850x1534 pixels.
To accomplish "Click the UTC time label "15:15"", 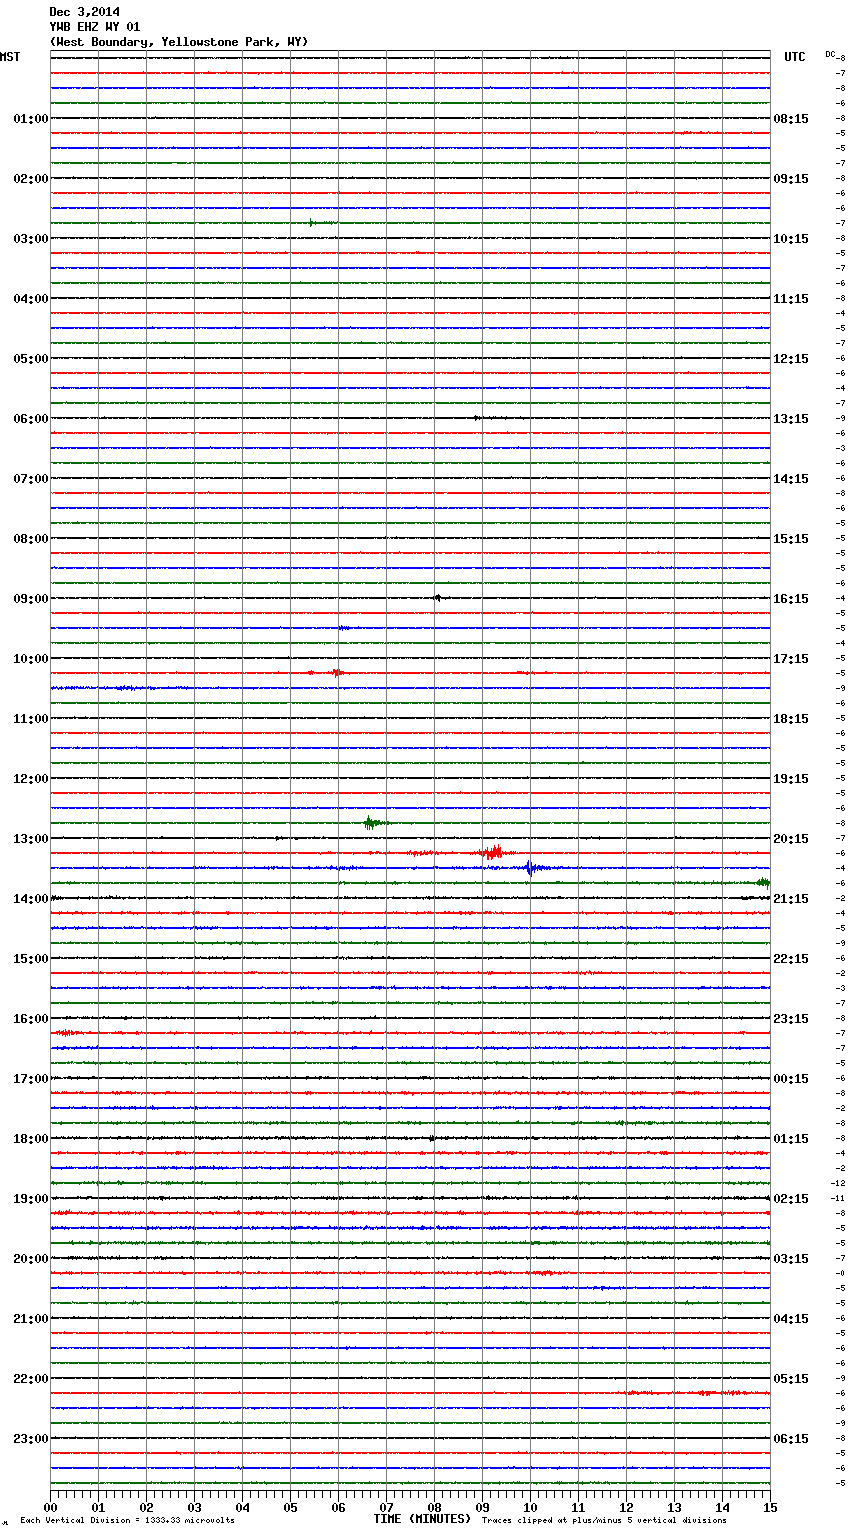I will pos(791,539).
